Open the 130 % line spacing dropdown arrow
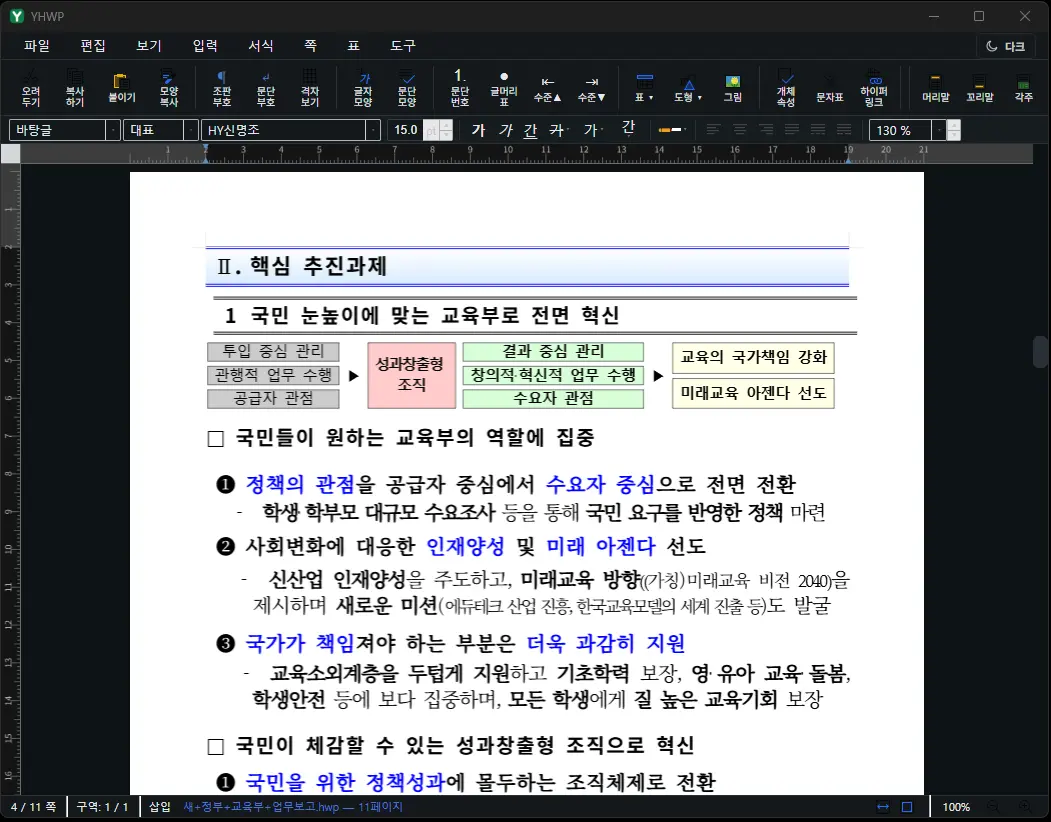This screenshot has width=1051, height=822. (939, 129)
